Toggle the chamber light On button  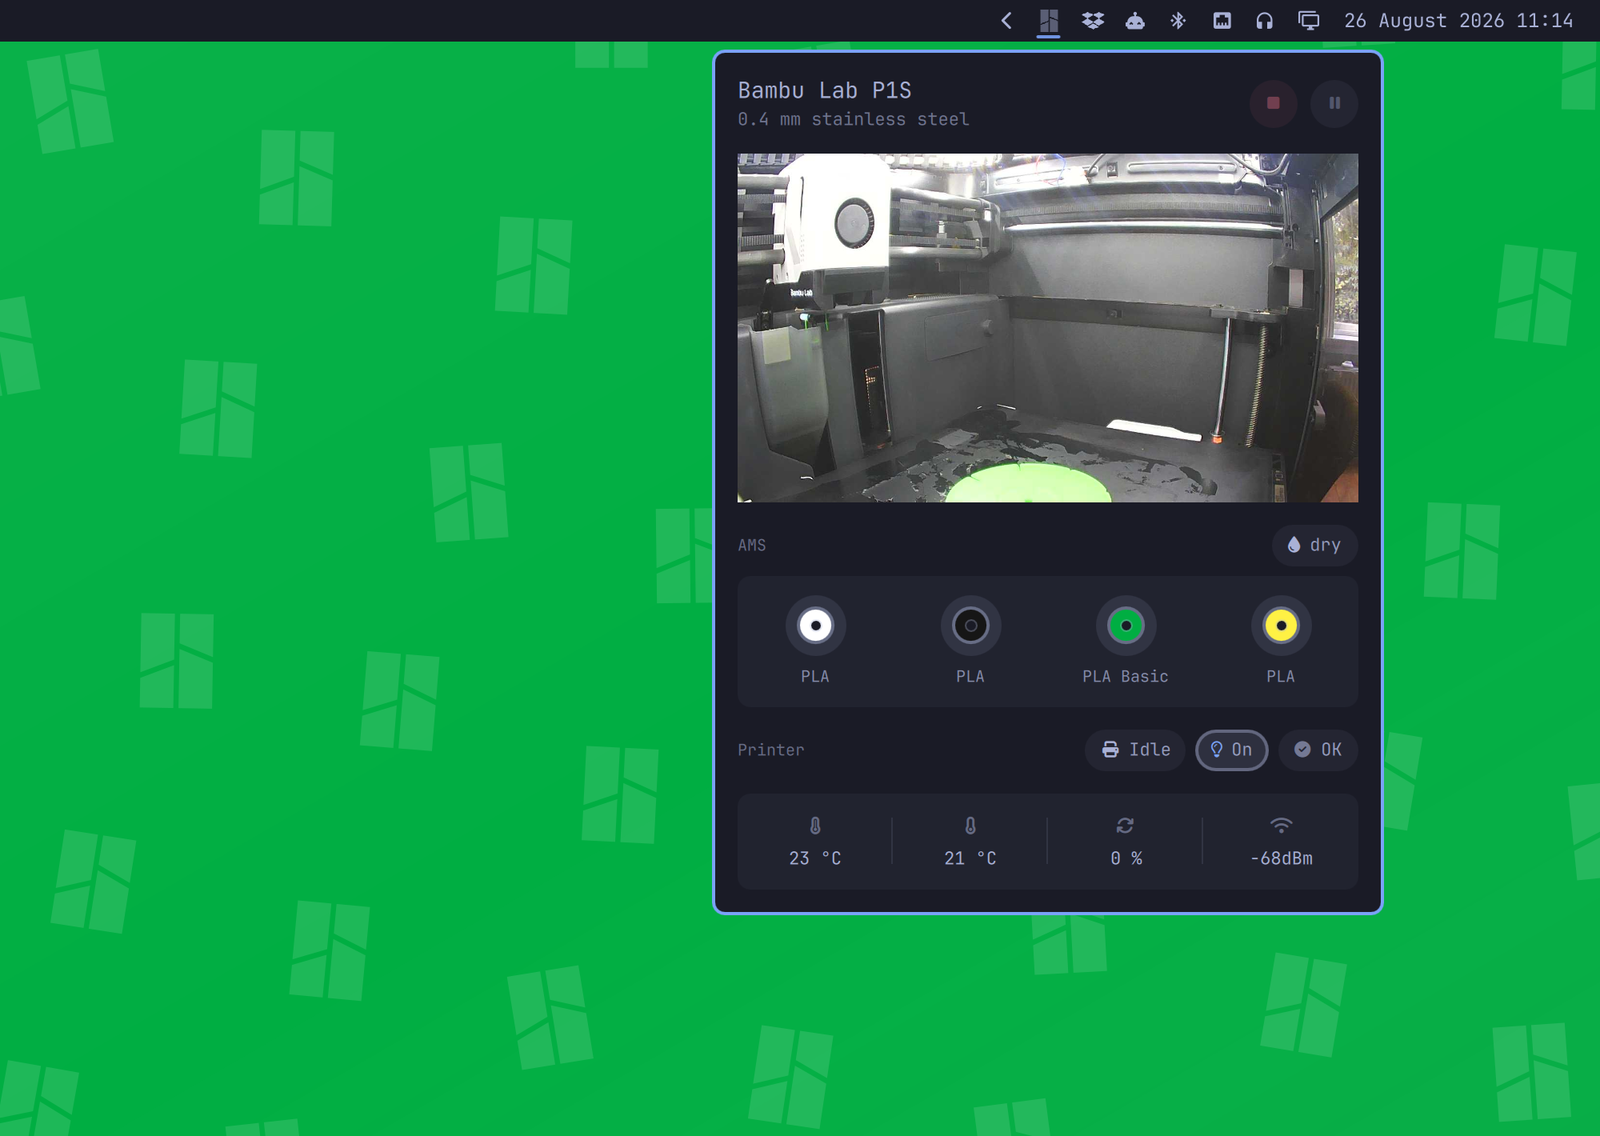[x=1231, y=750]
